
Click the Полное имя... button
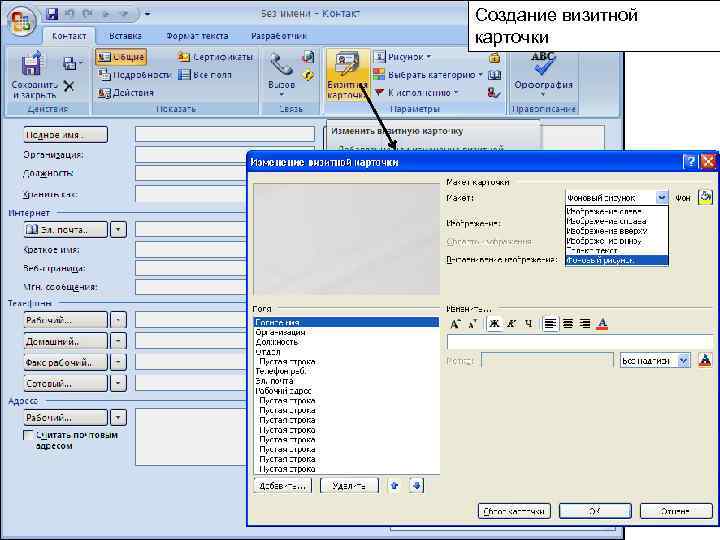coord(66,135)
